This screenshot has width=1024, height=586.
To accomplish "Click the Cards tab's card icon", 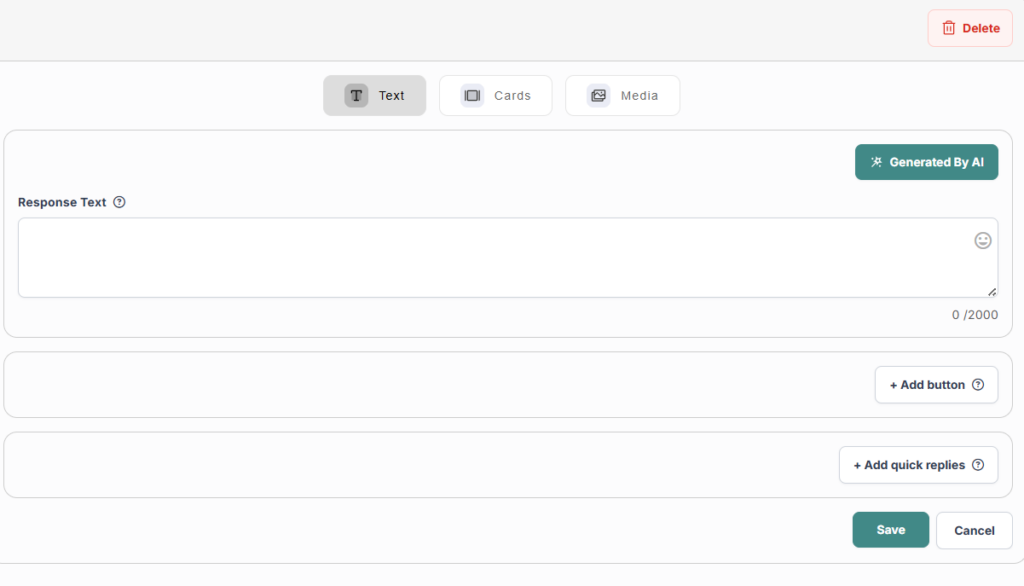I will pos(472,96).
